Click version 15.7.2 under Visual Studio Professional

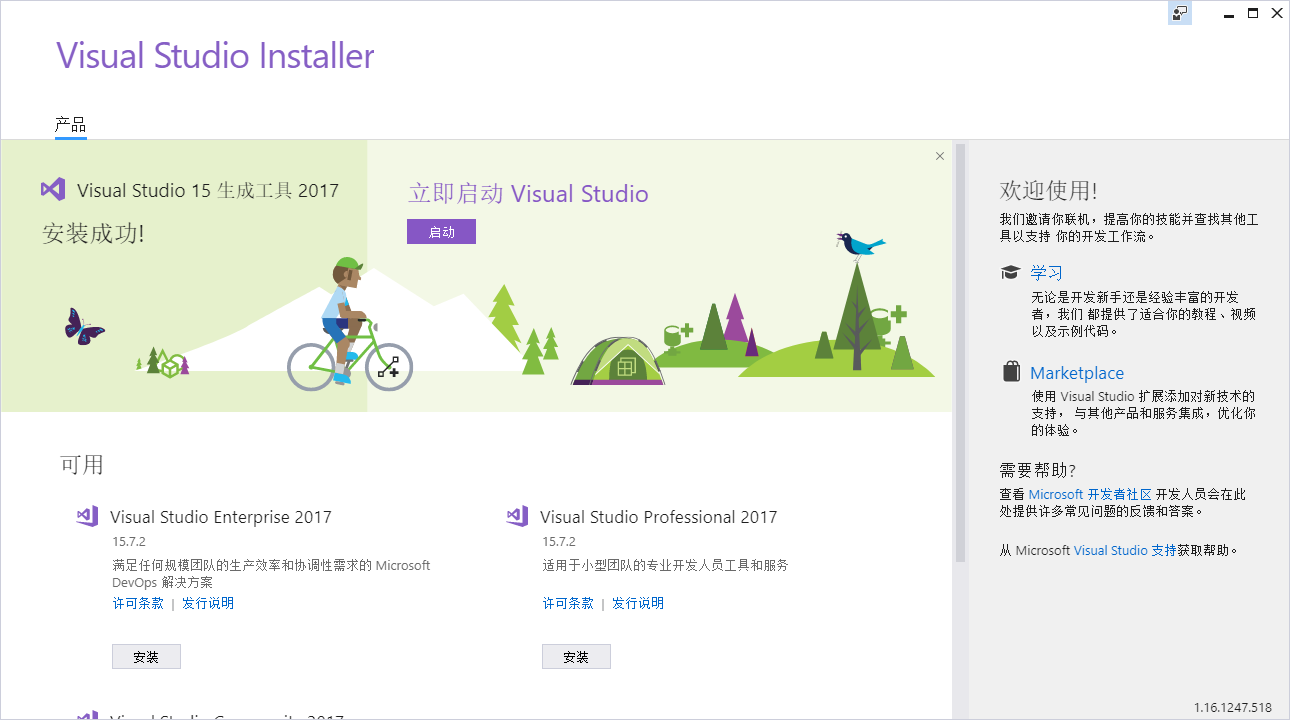click(559, 542)
